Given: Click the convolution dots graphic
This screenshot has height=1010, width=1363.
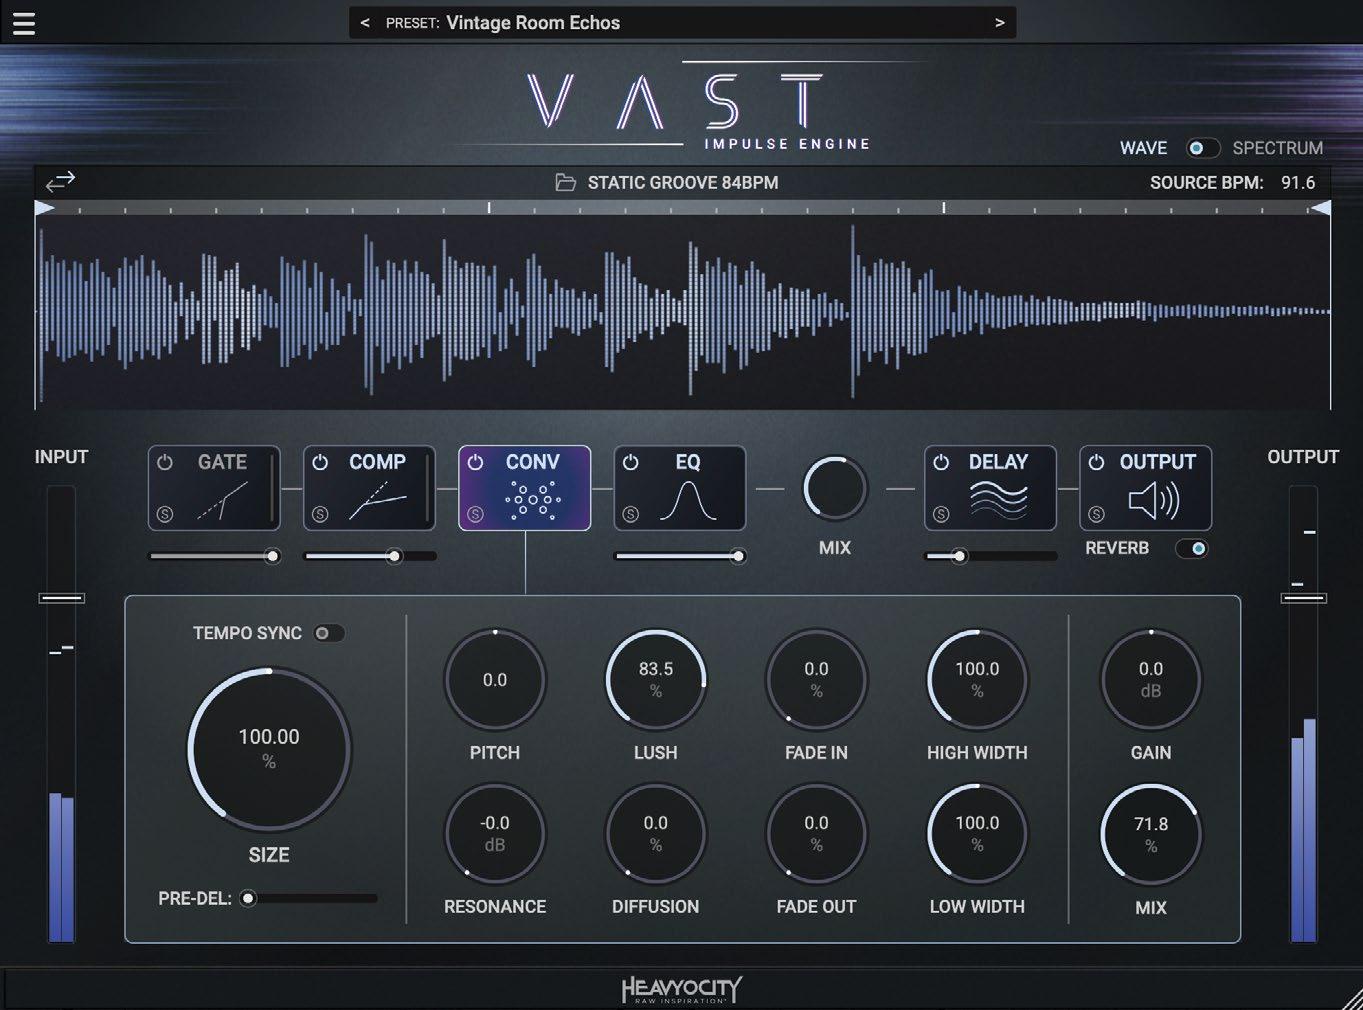Looking at the screenshot, I should tap(532, 500).
